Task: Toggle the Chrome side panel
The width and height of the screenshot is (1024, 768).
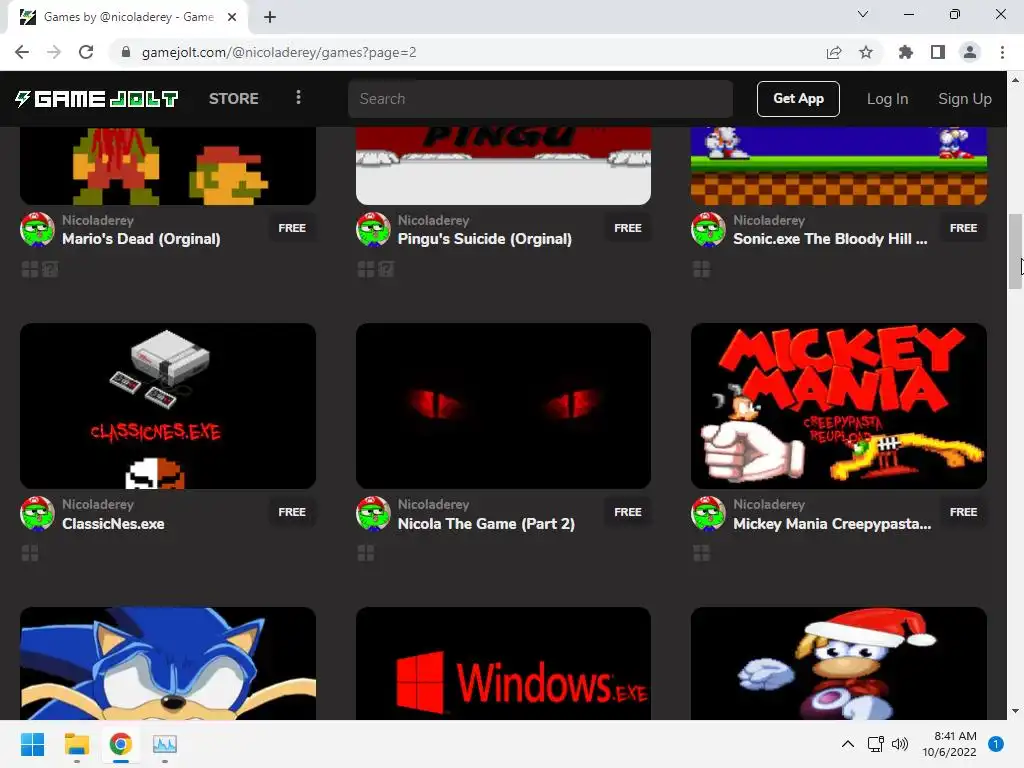Action: [938, 52]
